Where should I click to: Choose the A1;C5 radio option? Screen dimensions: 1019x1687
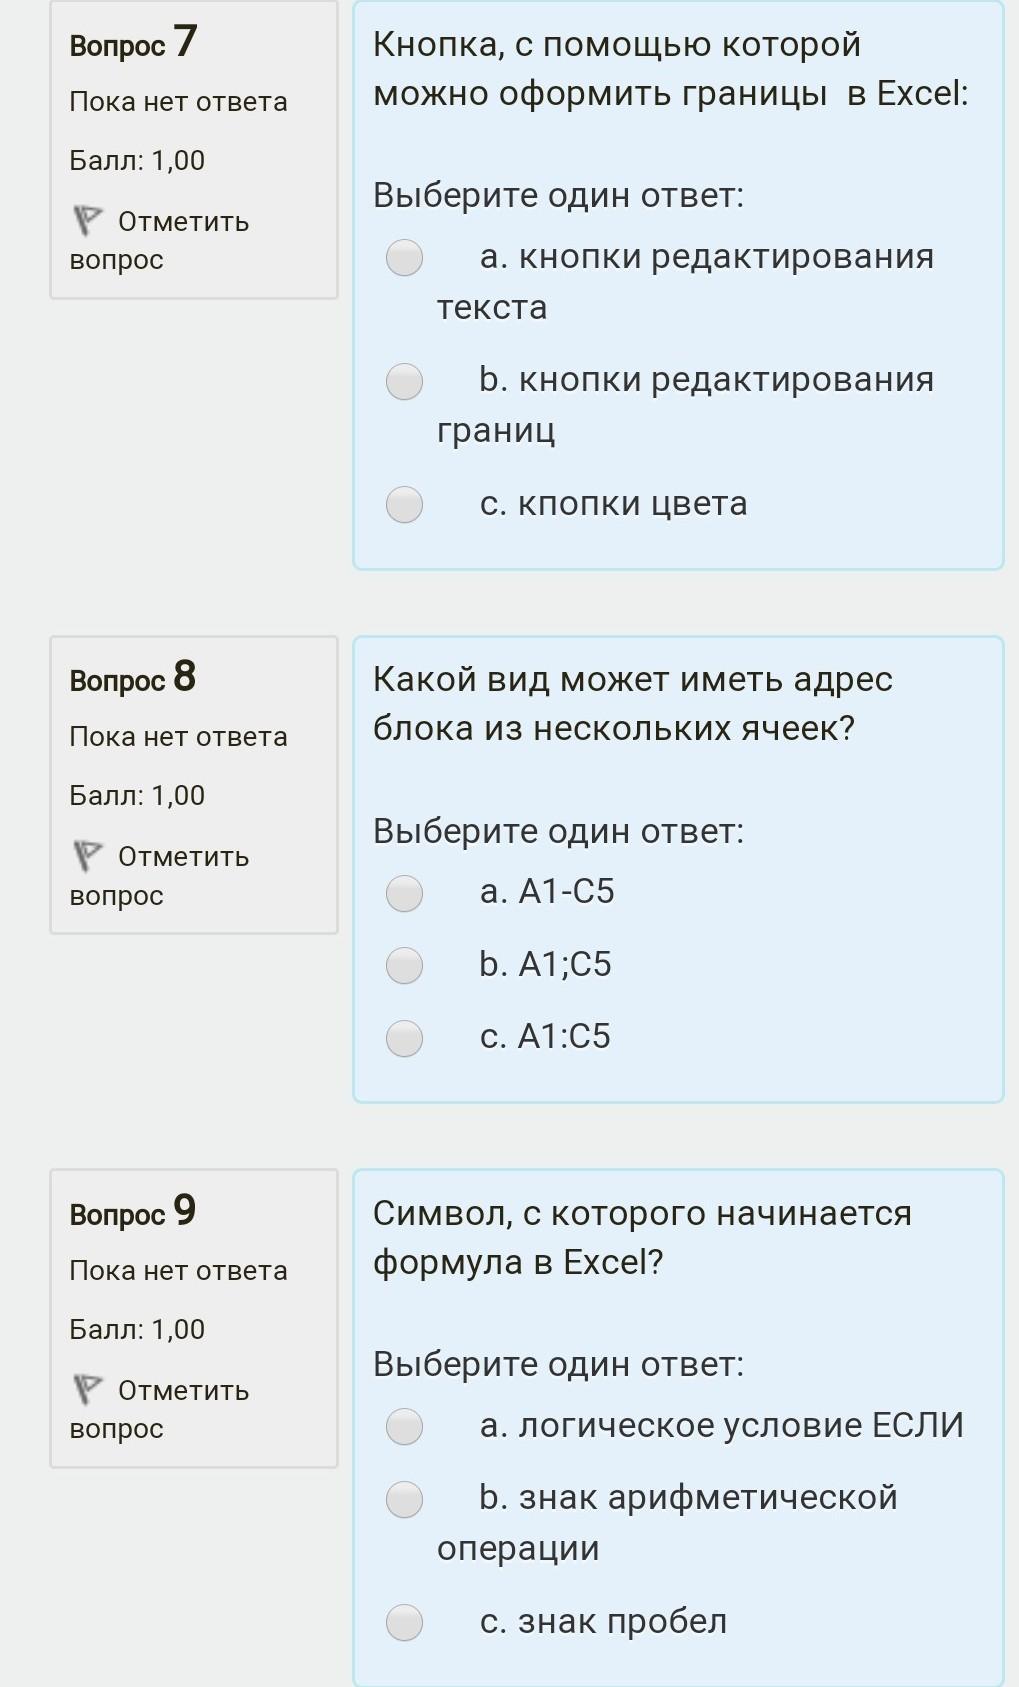coord(404,965)
